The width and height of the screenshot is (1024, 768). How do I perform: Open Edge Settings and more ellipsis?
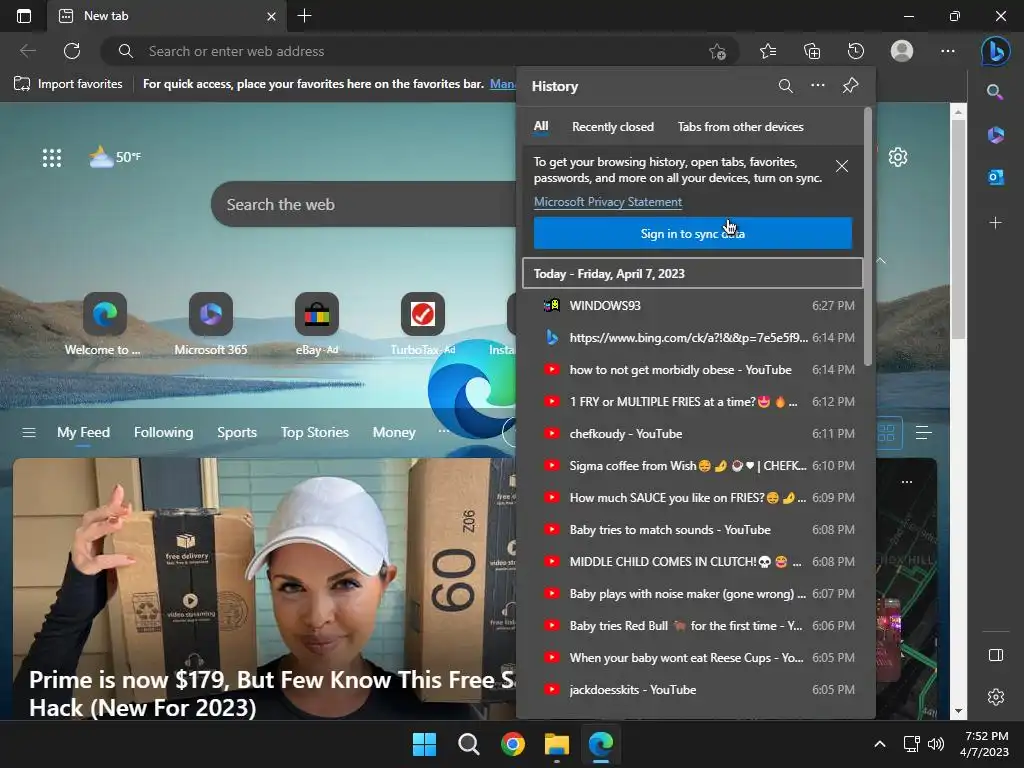(x=948, y=51)
